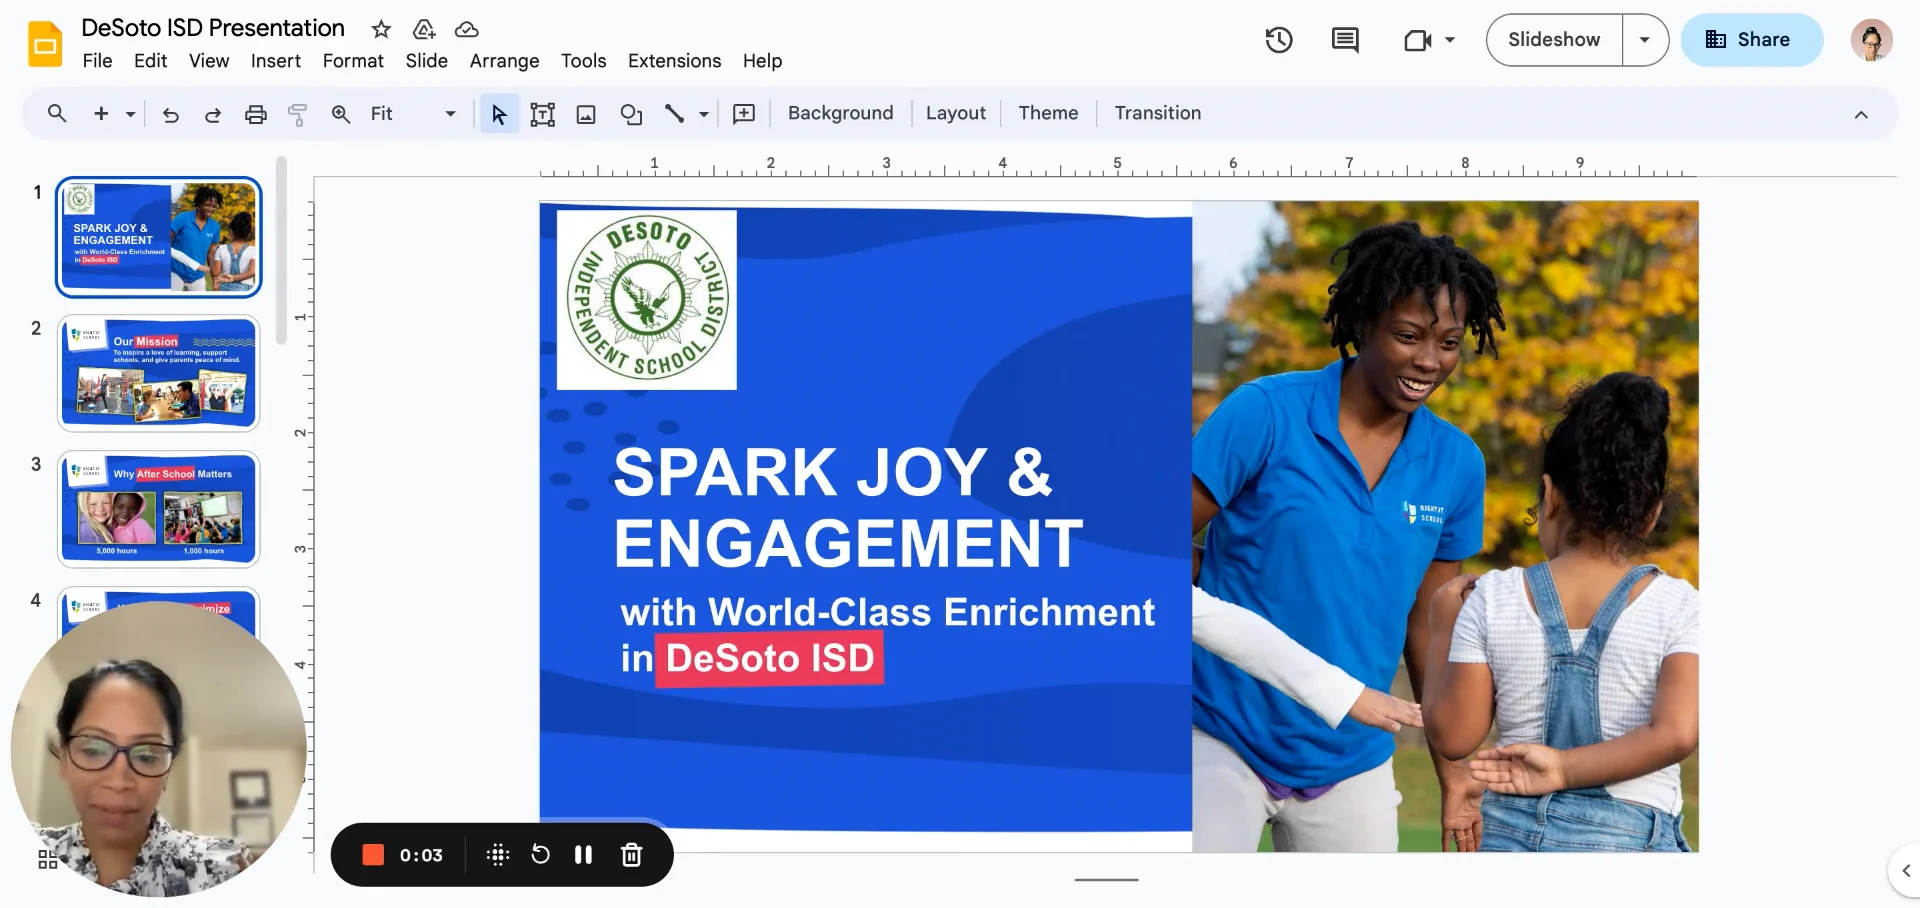This screenshot has width=1920, height=908.
Task: Open the Google Slides home icon
Action: click(45, 44)
